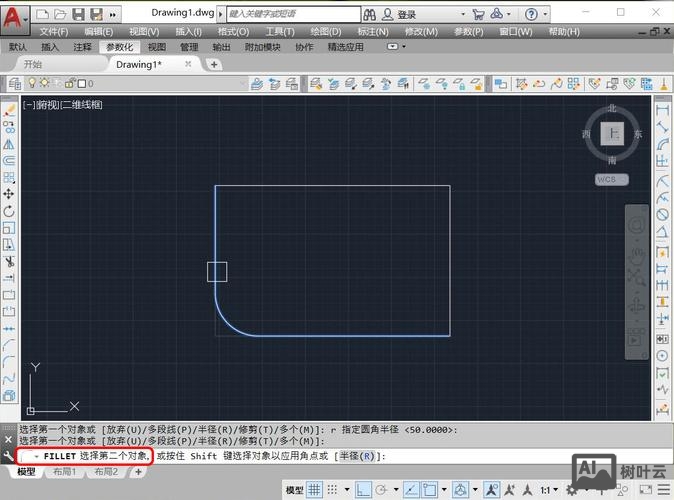Select the Rotate tool in left toolbar
Viewport: 674px width, 500px height.
pos(8,211)
